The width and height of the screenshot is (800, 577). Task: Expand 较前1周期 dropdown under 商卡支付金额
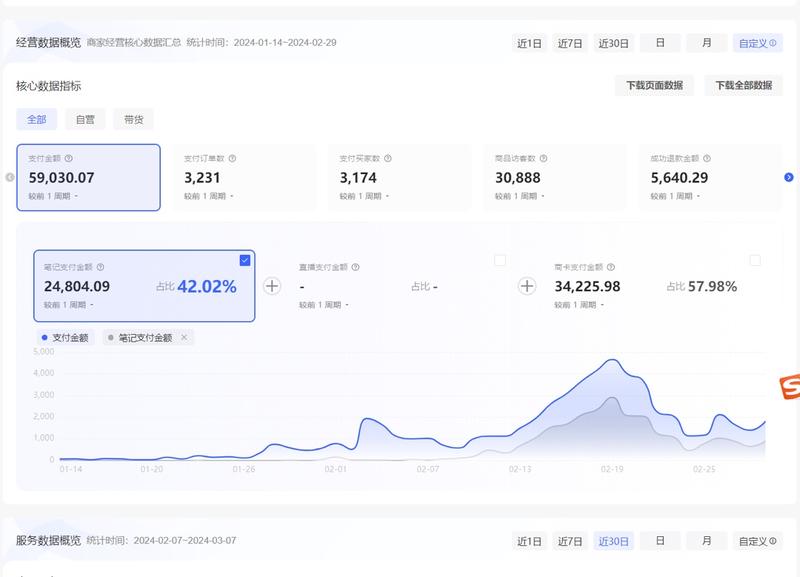579,304
